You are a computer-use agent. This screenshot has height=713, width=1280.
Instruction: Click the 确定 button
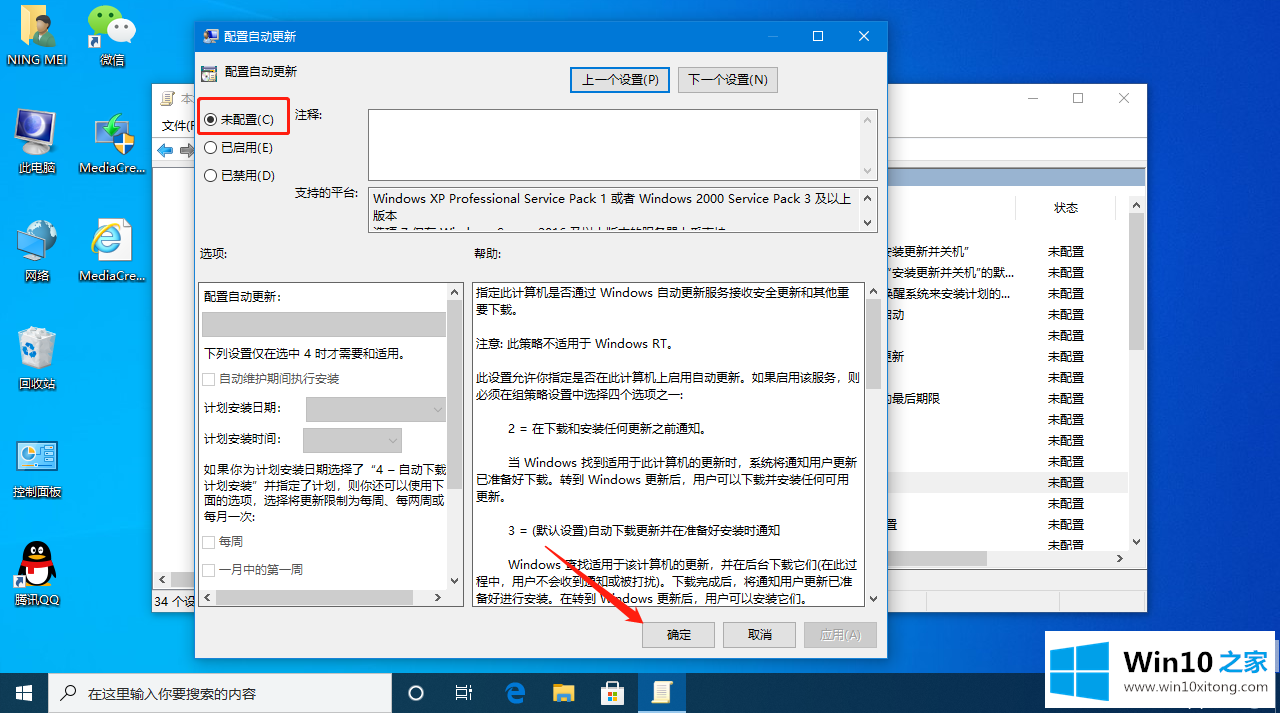[678, 635]
